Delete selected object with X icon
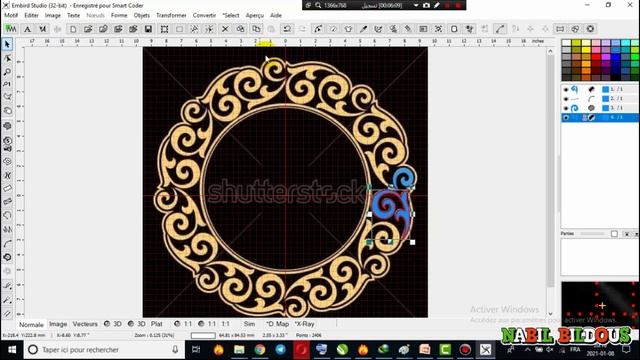This screenshot has height=360, width=640. (225, 29)
